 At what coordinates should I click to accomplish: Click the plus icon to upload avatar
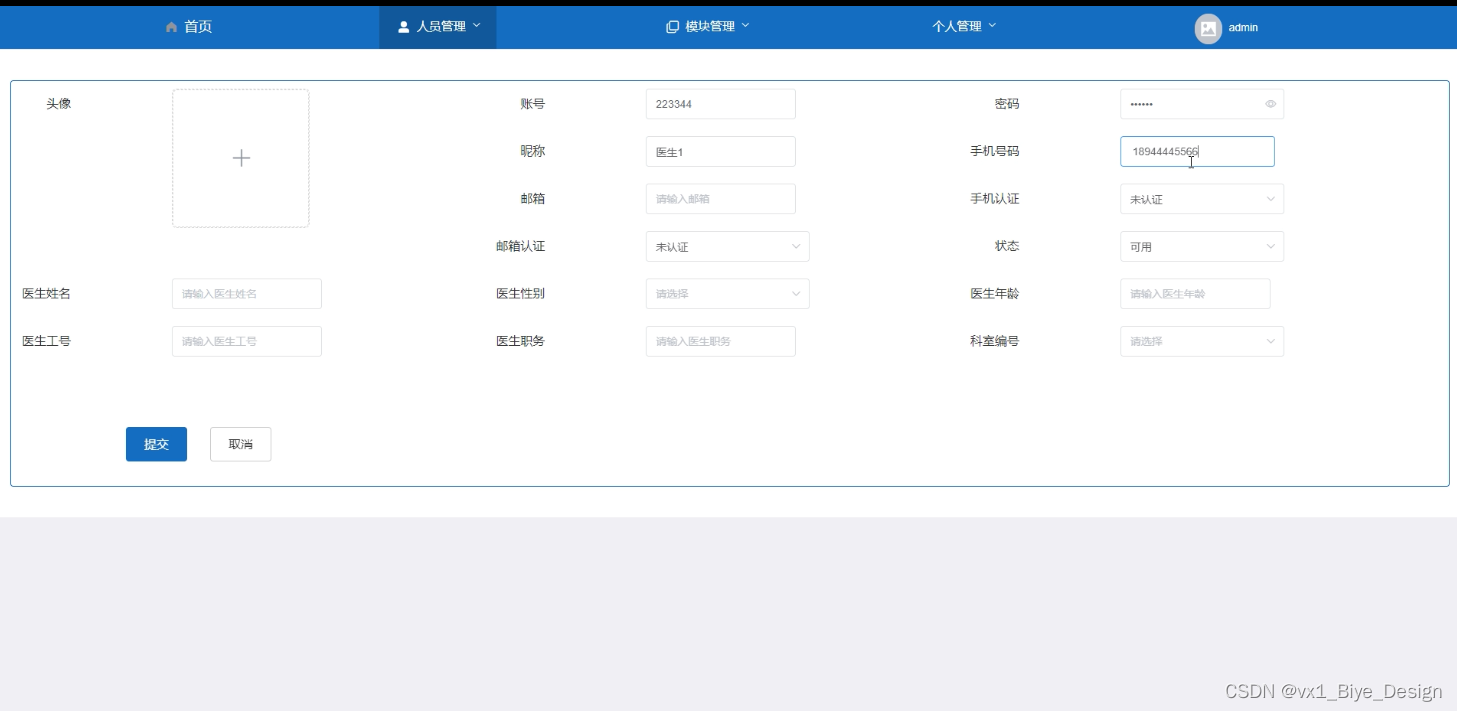pyautogui.click(x=241, y=158)
